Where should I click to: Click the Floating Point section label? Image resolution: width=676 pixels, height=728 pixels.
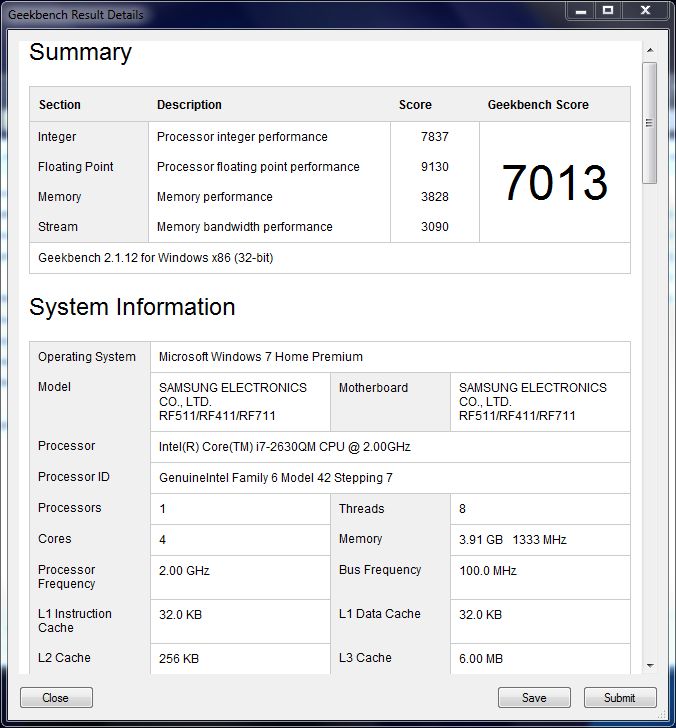pos(76,167)
